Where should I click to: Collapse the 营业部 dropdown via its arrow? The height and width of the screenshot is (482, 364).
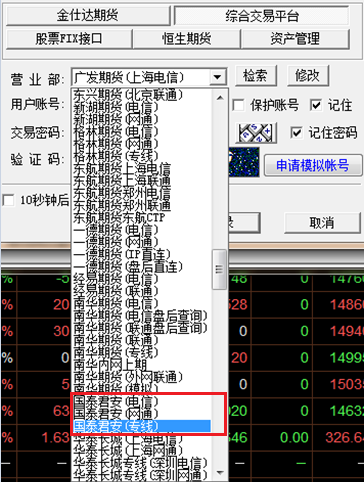pos(218,77)
